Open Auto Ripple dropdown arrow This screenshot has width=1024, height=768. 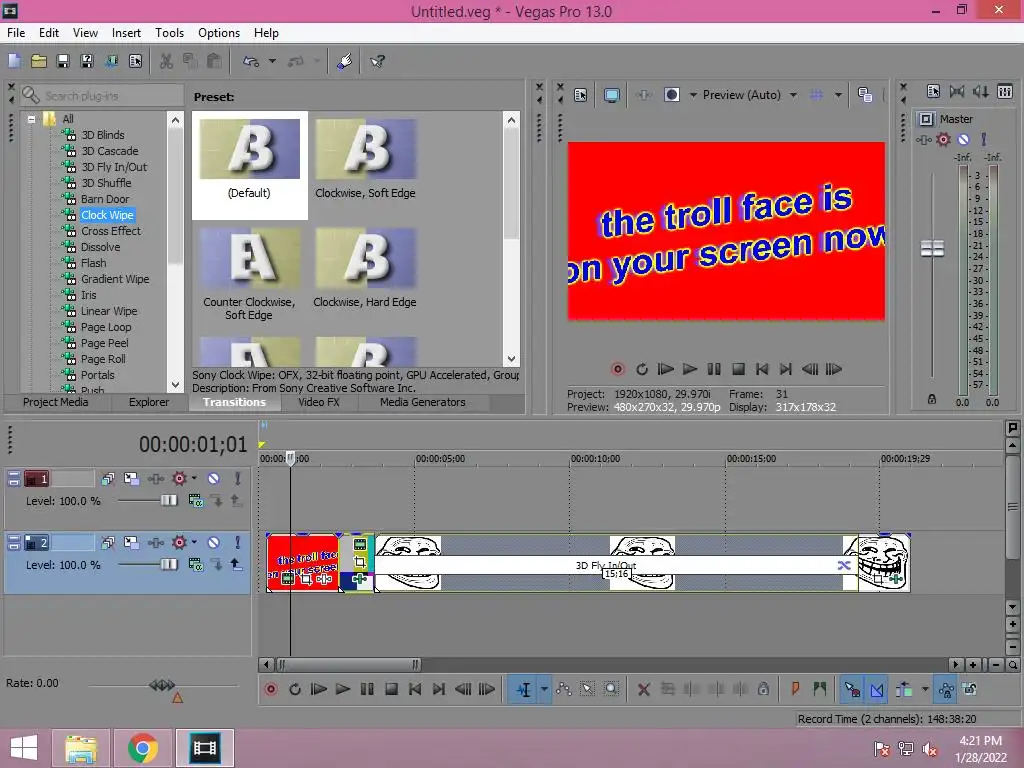[924, 689]
